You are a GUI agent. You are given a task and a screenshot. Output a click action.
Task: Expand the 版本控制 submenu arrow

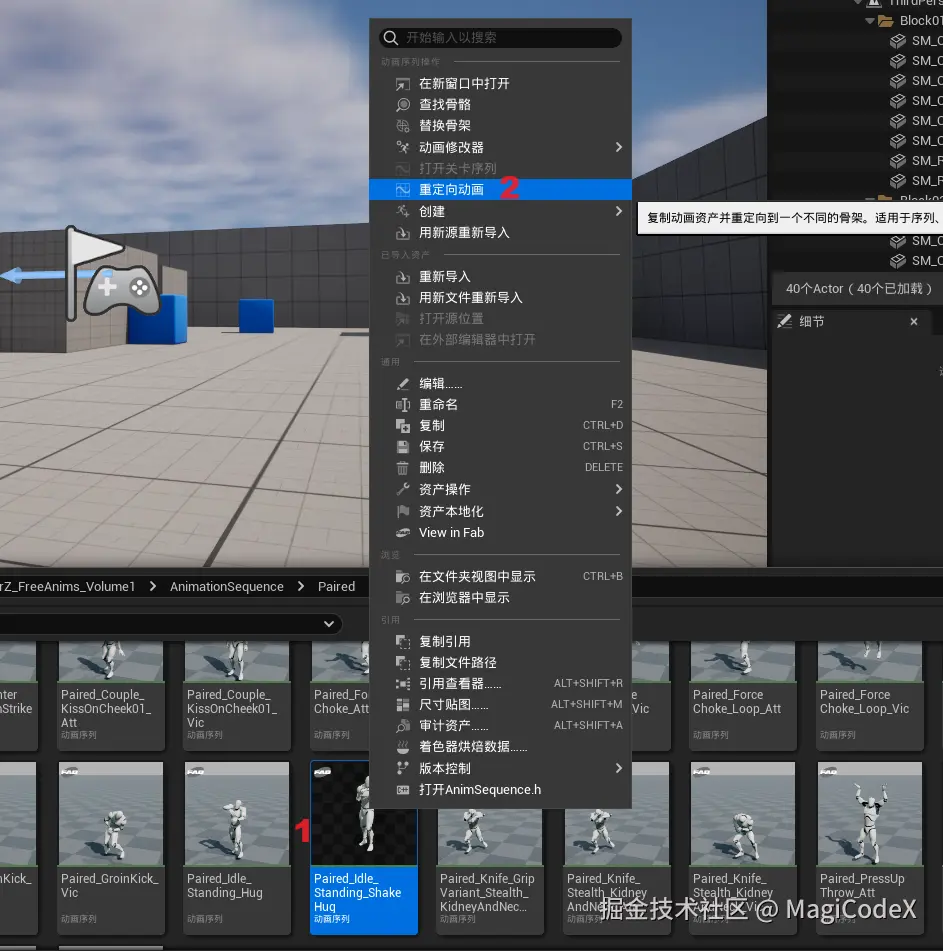[619, 768]
